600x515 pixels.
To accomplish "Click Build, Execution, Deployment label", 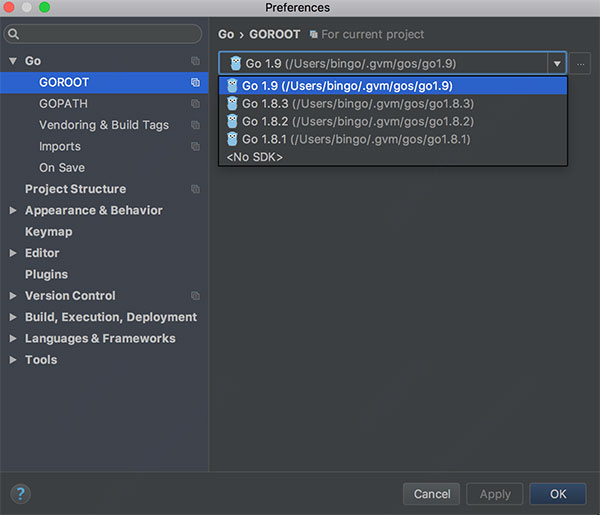I will pos(111,317).
